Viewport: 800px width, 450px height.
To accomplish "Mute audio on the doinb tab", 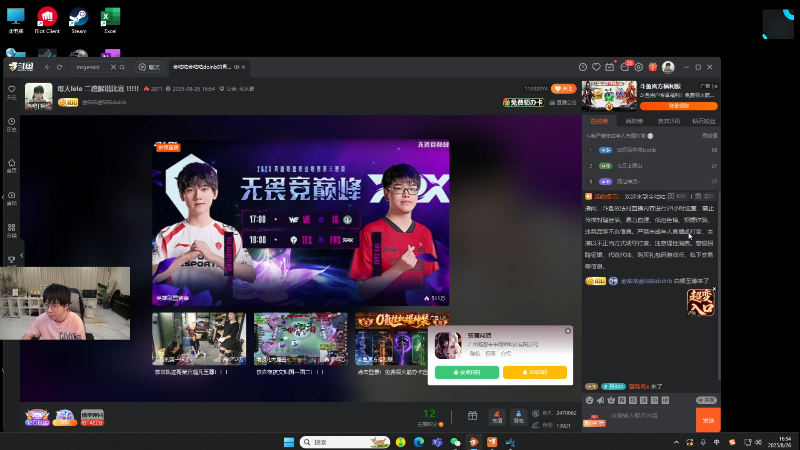I will (x=236, y=67).
